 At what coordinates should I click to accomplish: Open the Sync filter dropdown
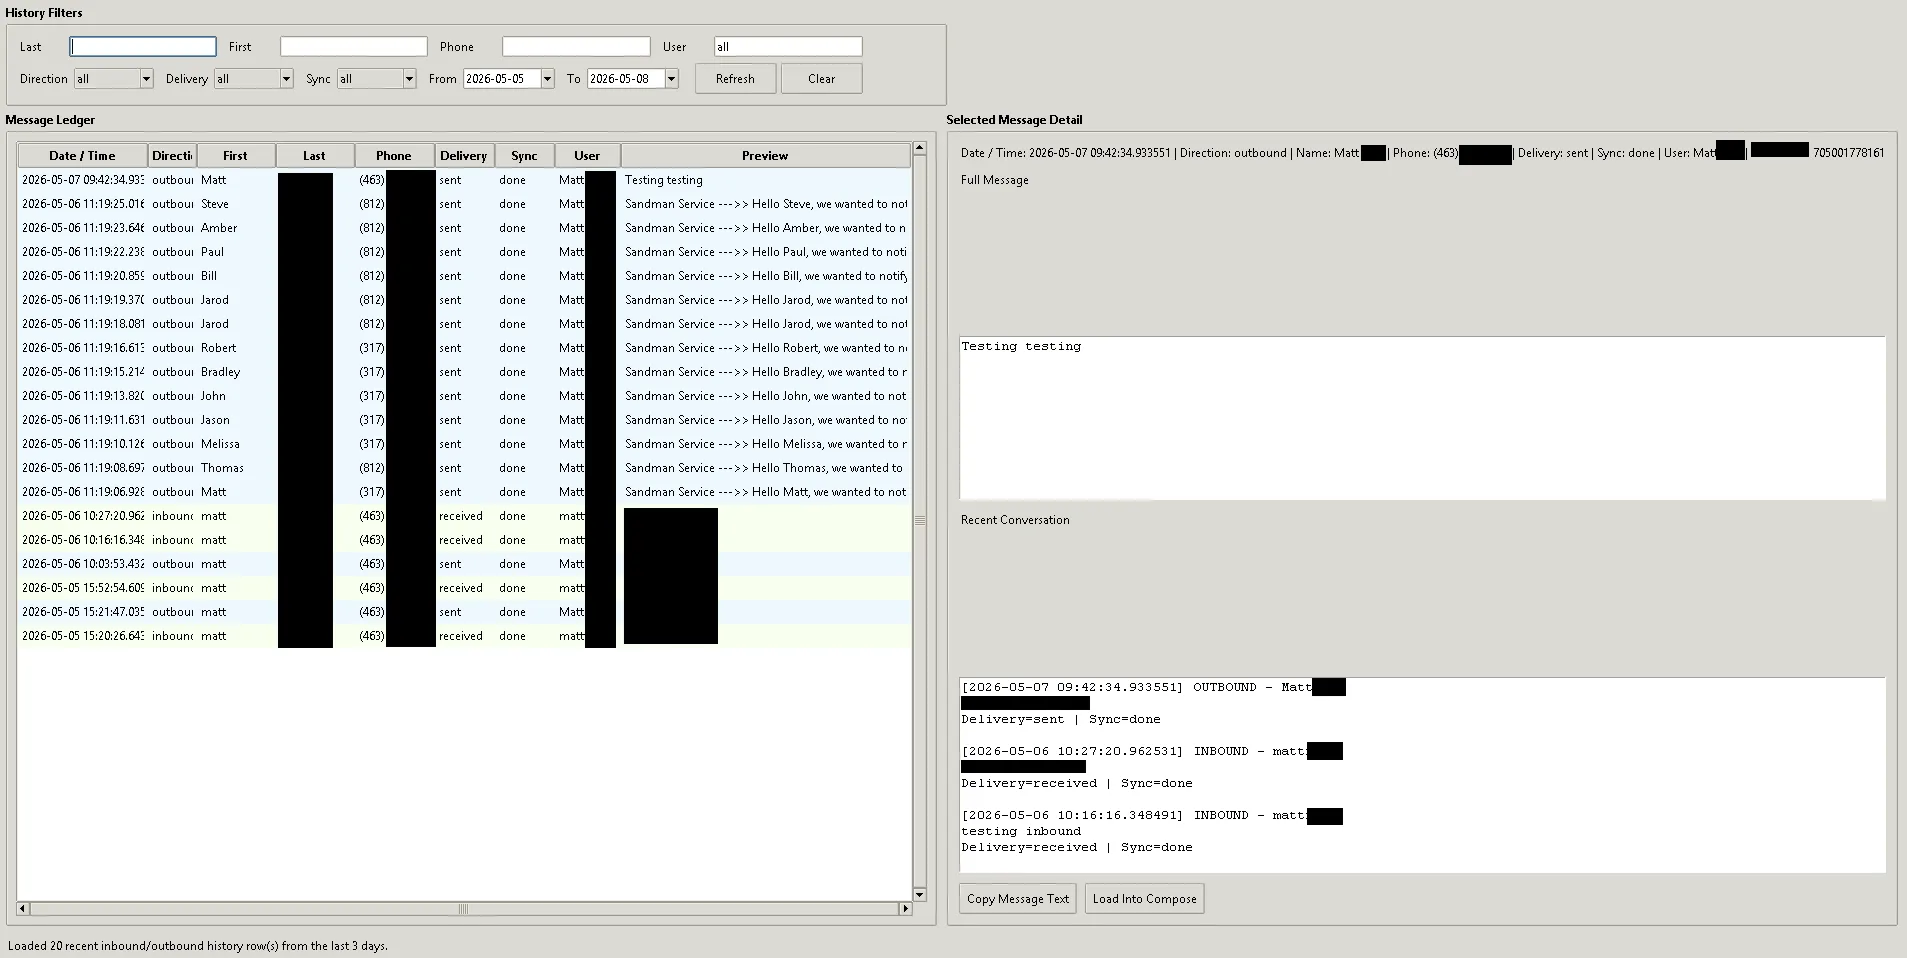point(409,79)
